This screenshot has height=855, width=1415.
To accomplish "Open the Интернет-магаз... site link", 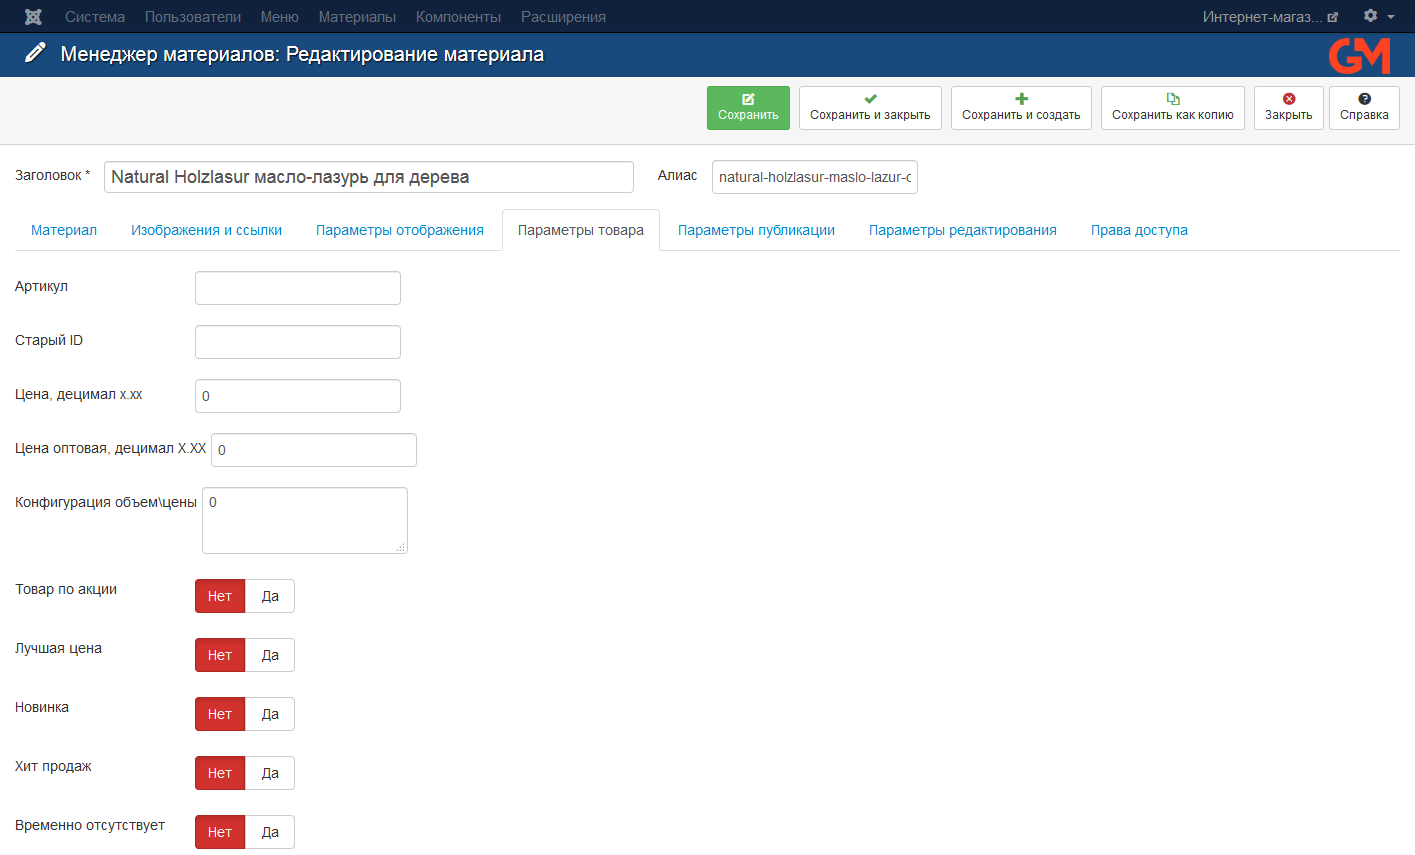I will coord(1270,17).
